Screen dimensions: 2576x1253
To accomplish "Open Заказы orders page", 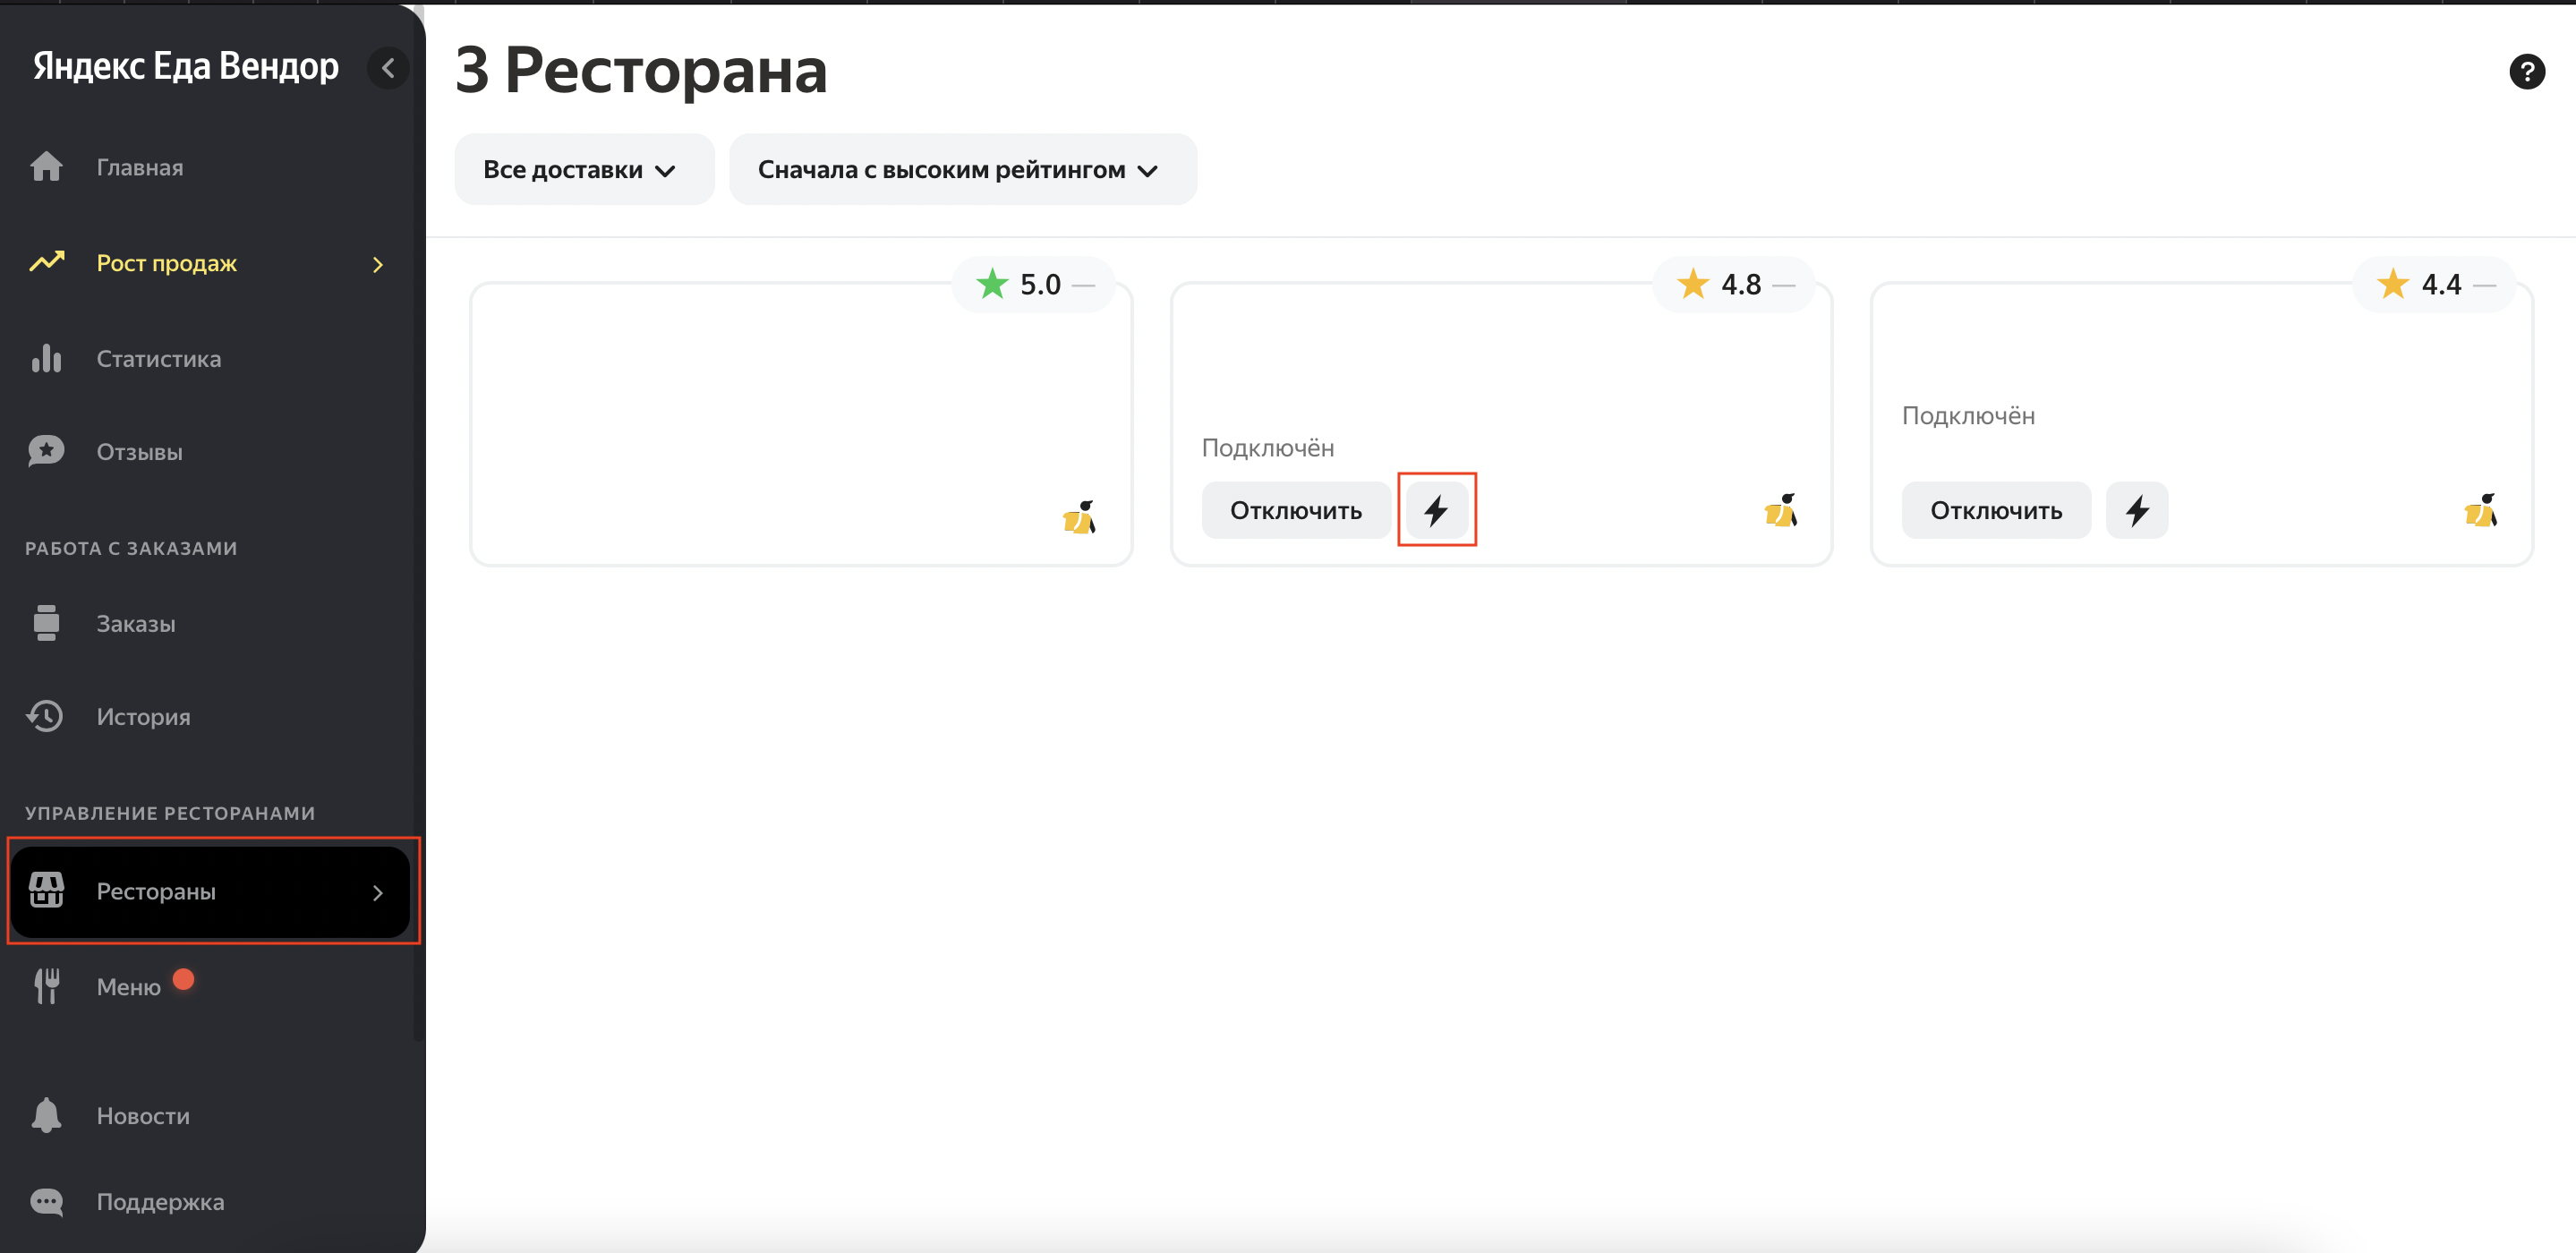I will (135, 624).
